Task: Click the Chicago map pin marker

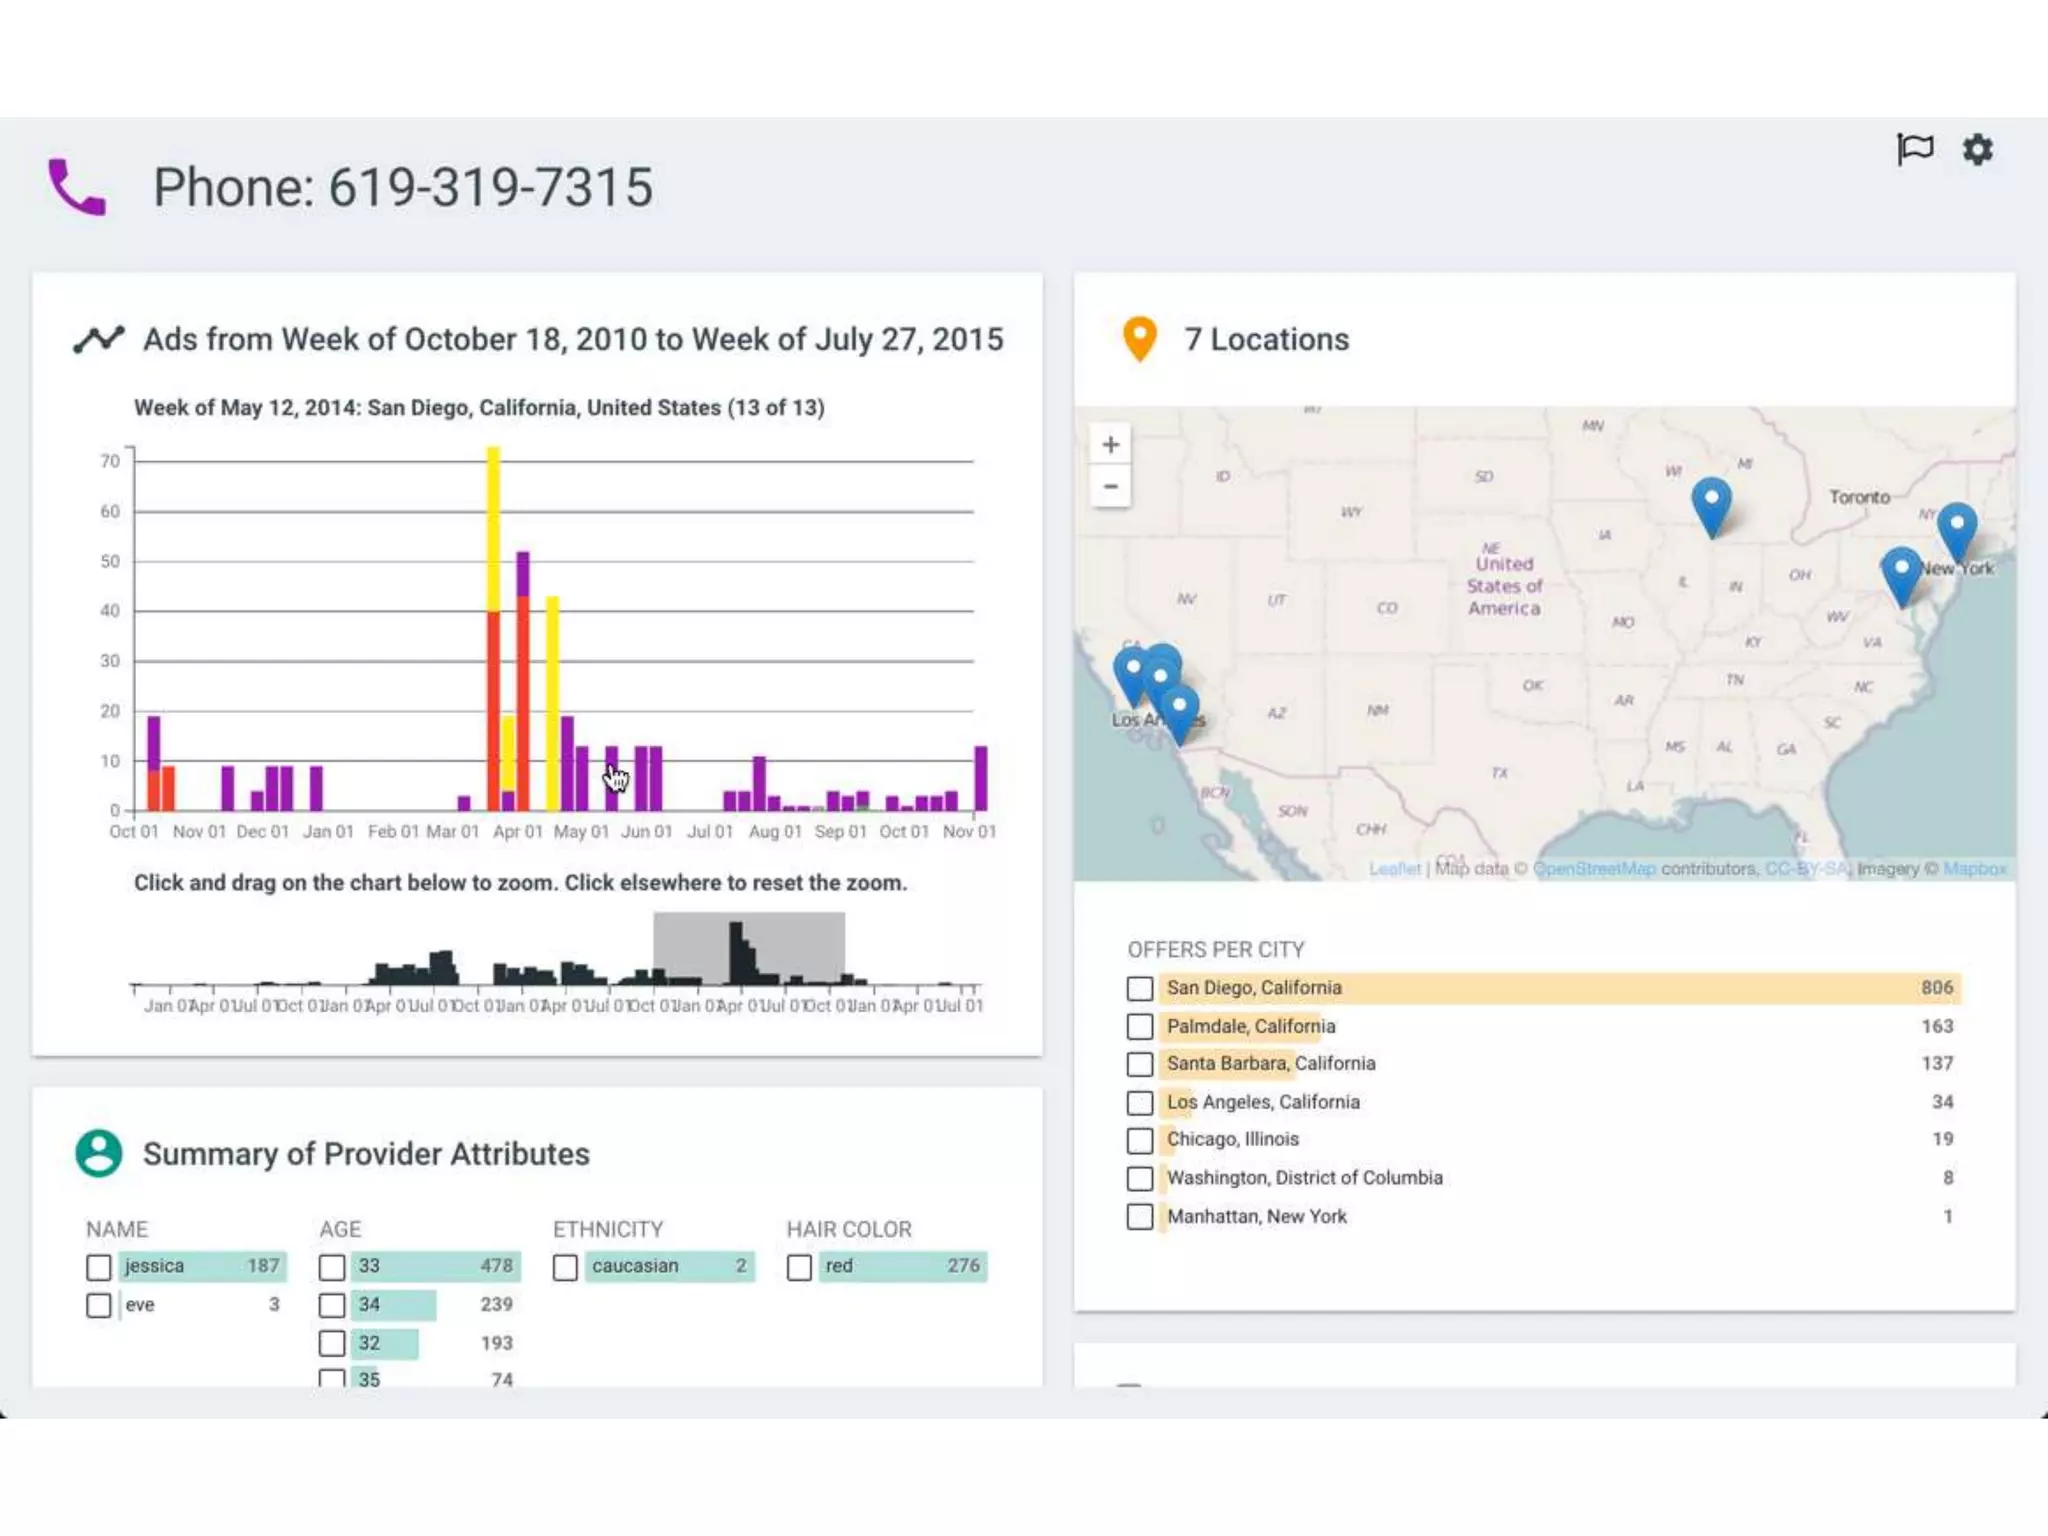Action: [1711, 503]
